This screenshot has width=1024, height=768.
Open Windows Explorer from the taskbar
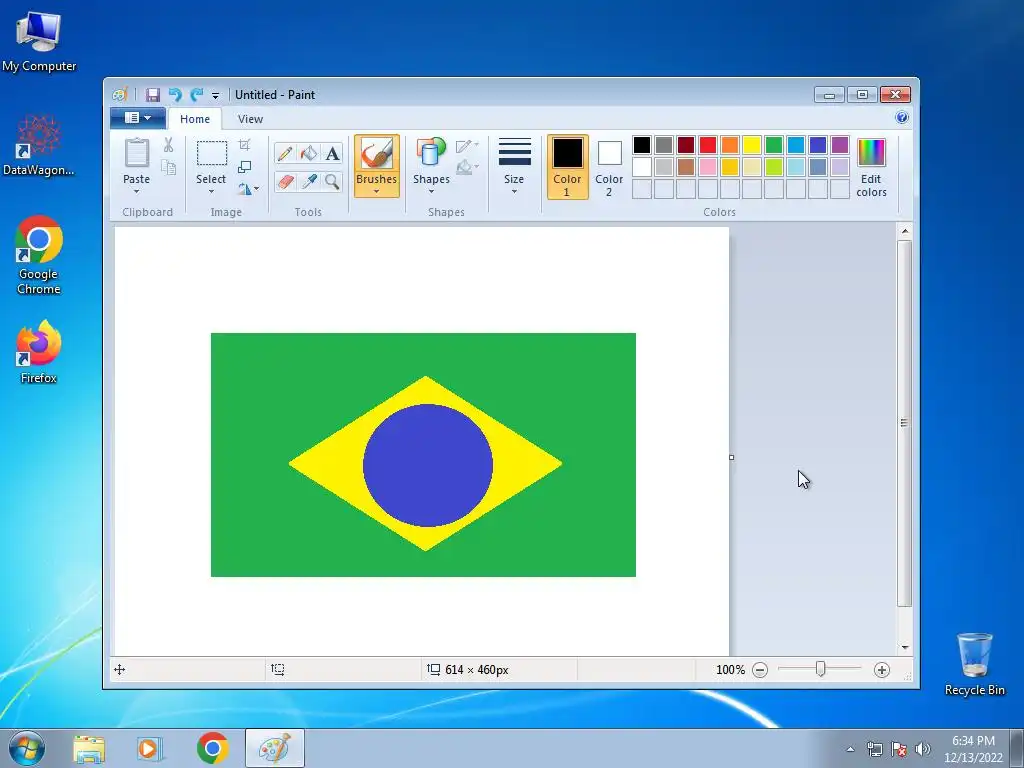[x=89, y=748]
